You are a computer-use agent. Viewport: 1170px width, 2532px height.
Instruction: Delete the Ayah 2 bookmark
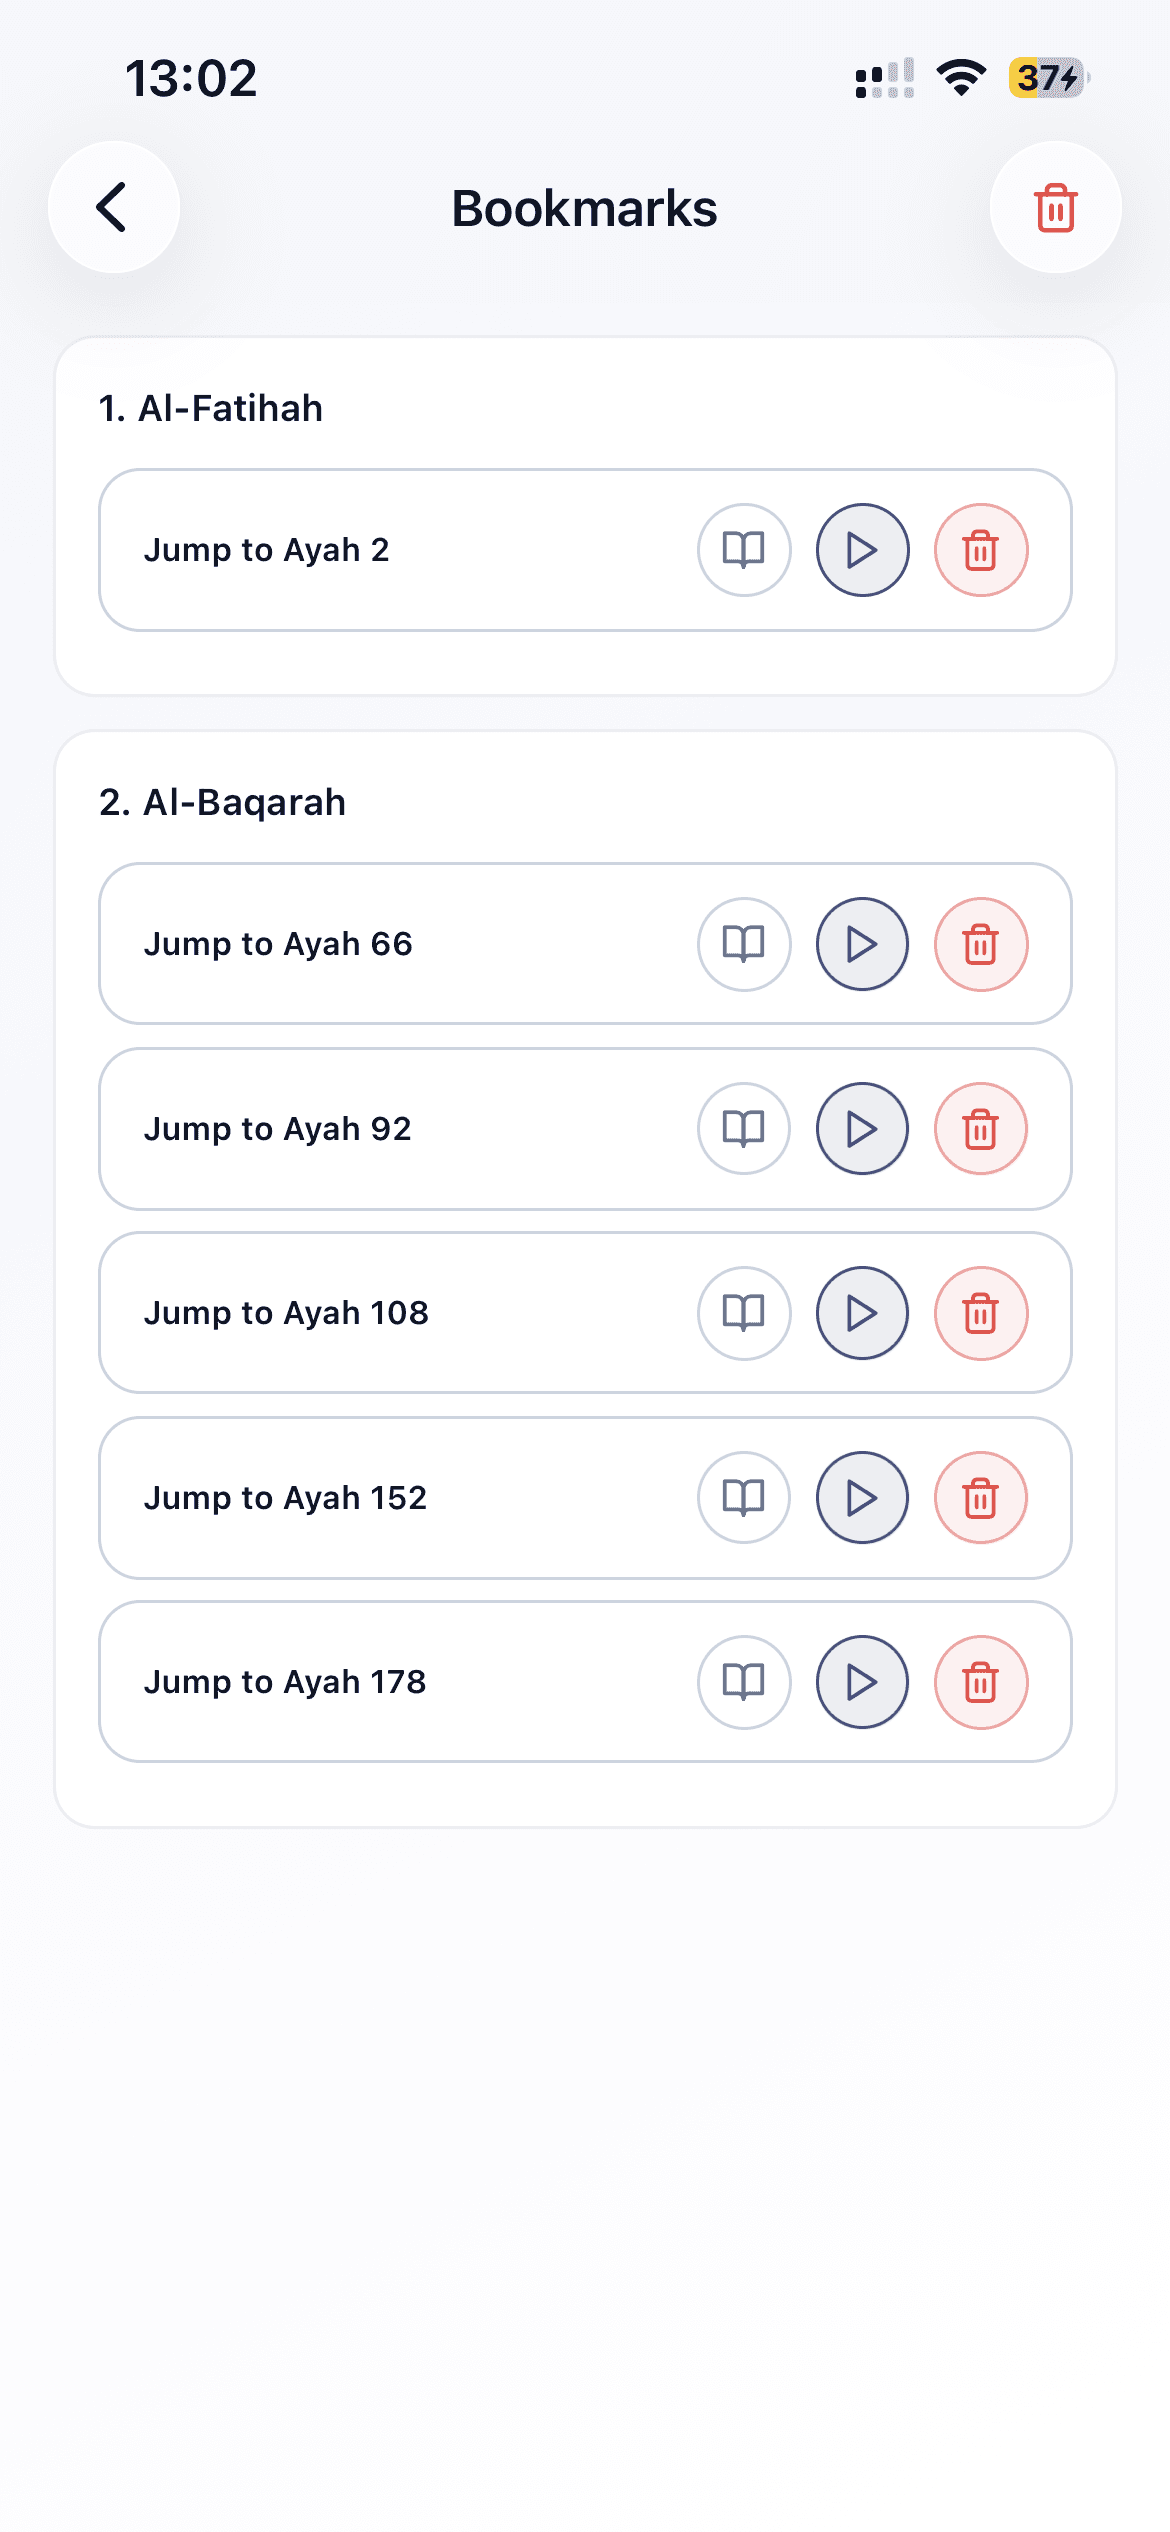click(x=981, y=550)
